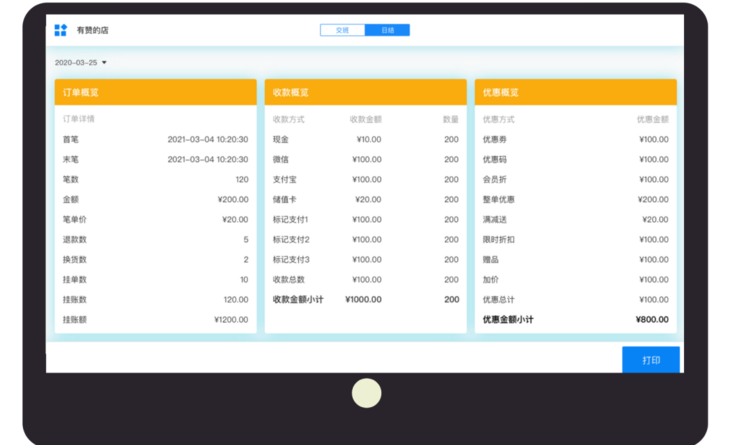Open the 2020-03-25 date dropdown
This screenshot has height=445, width=730.
click(x=81, y=62)
